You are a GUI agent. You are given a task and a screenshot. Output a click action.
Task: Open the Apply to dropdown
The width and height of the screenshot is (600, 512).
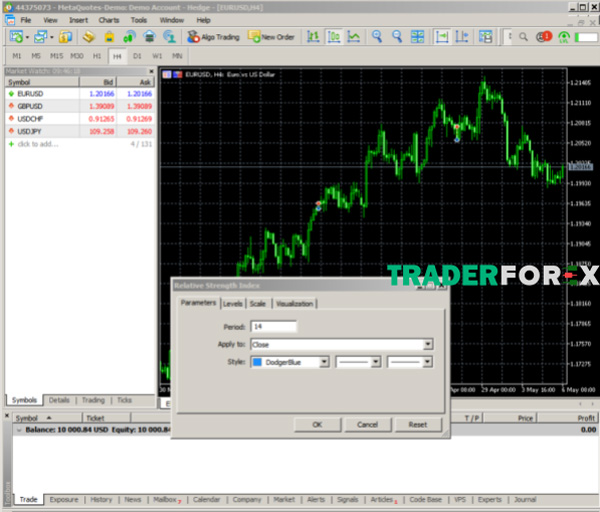click(x=428, y=344)
